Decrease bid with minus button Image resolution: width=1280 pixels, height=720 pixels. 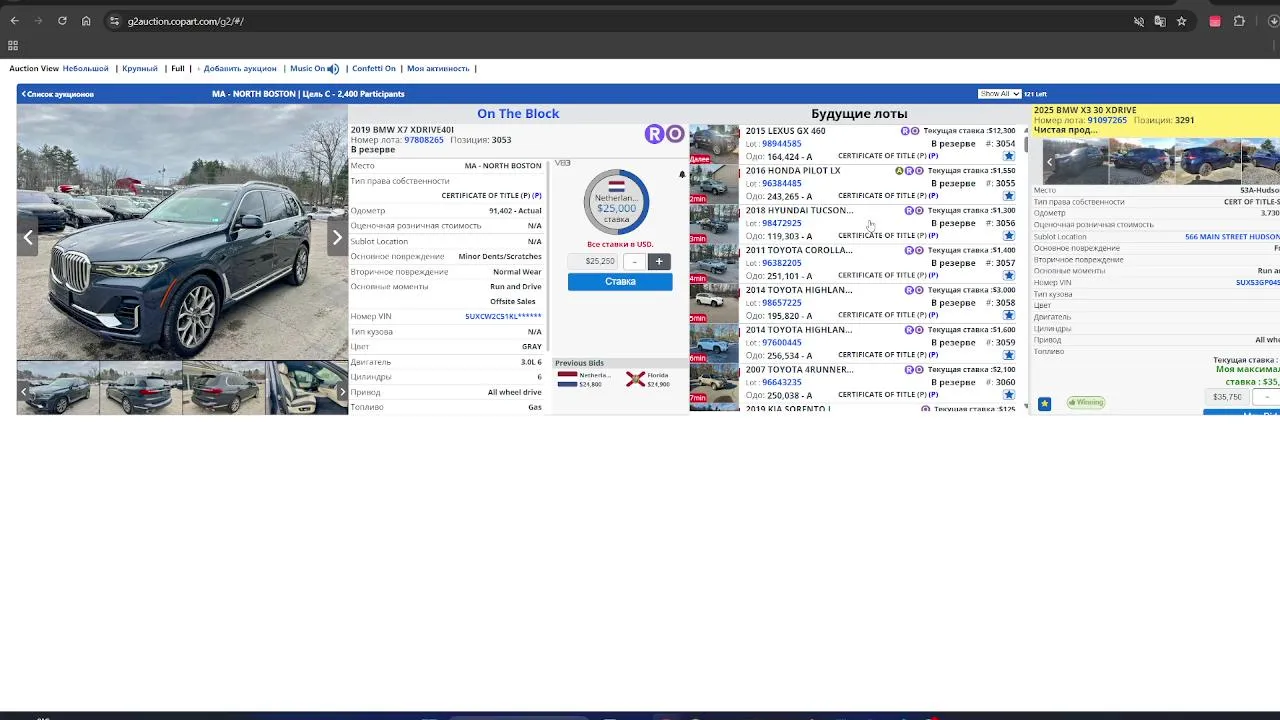pyautogui.click(x=634, y=261)
